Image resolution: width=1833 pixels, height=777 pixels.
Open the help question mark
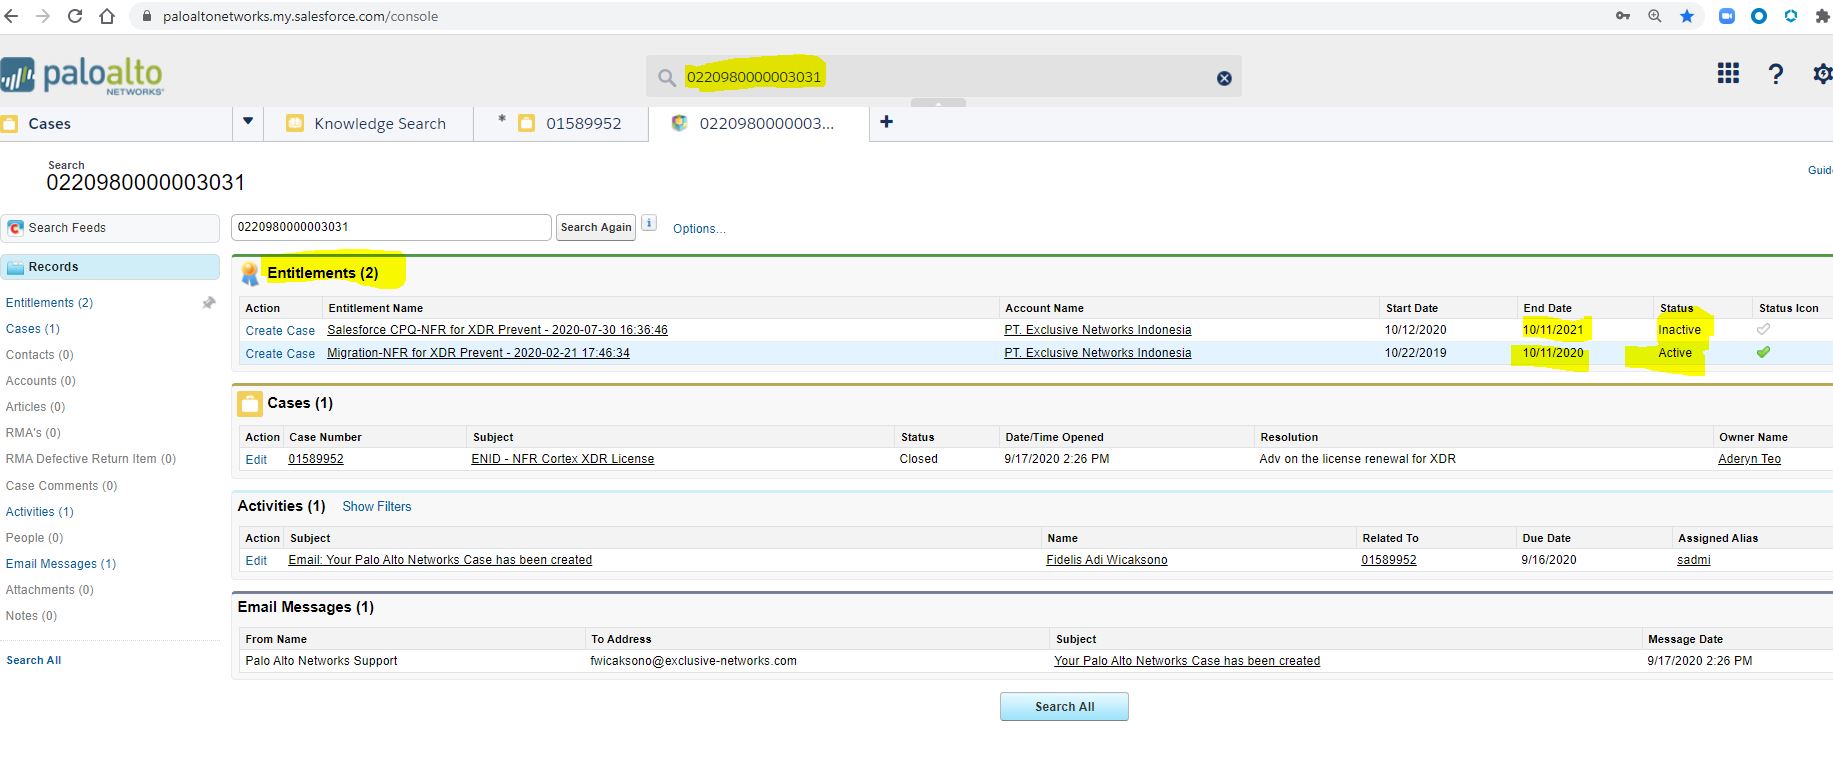pyautogui.click(x=1776, y=74)
